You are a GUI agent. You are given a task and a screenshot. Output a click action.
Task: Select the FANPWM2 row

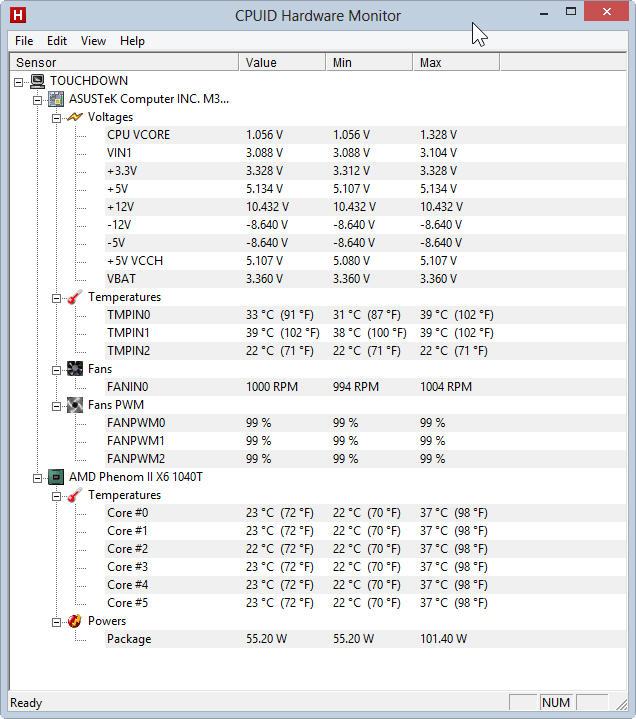[365, 459]
